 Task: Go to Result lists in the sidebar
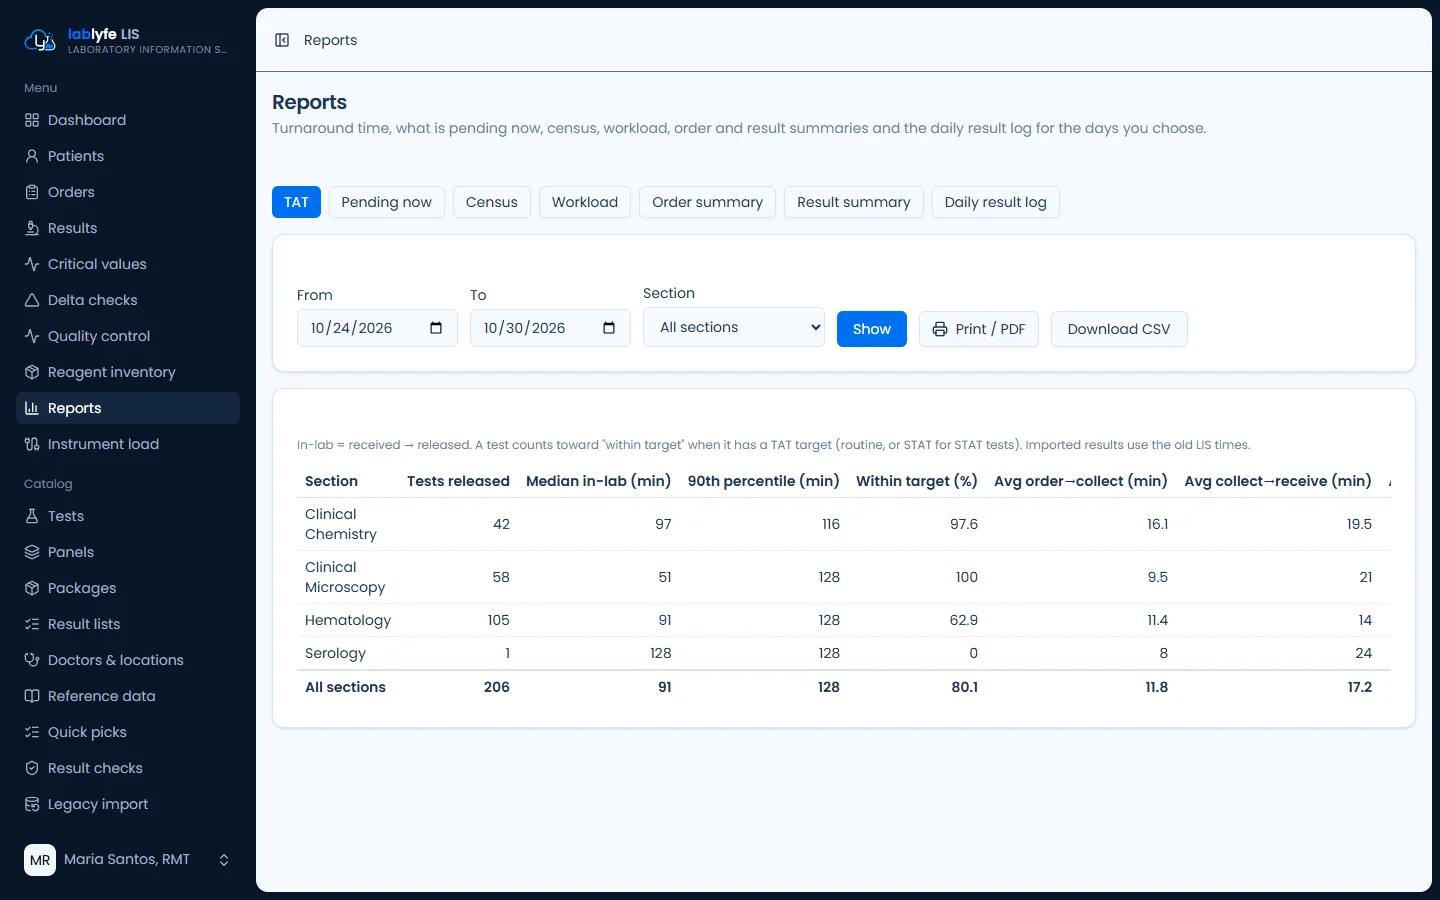tap(128, 624)
